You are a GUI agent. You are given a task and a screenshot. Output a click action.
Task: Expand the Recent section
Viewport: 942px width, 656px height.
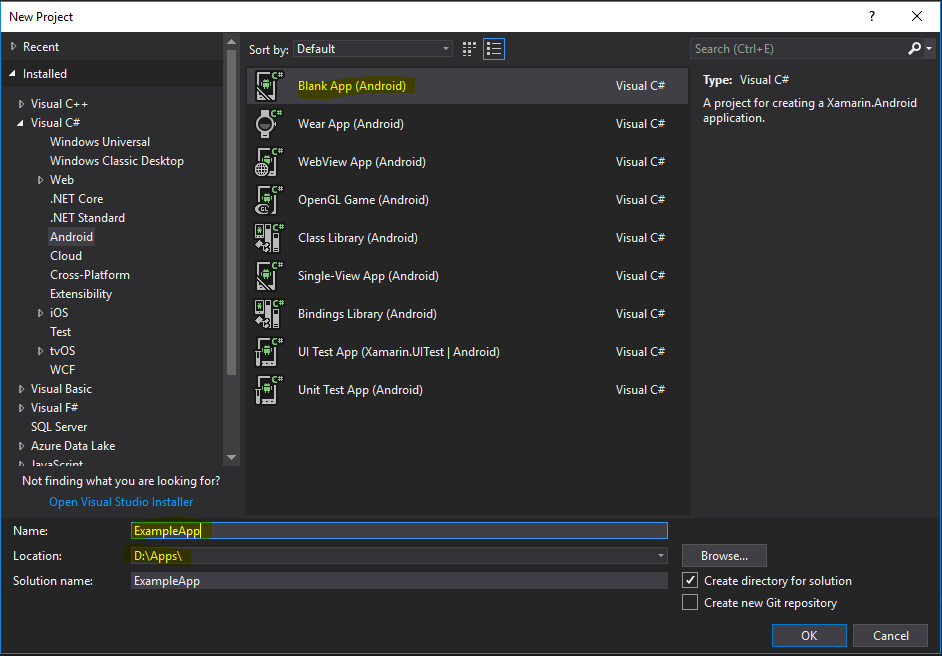13,46
